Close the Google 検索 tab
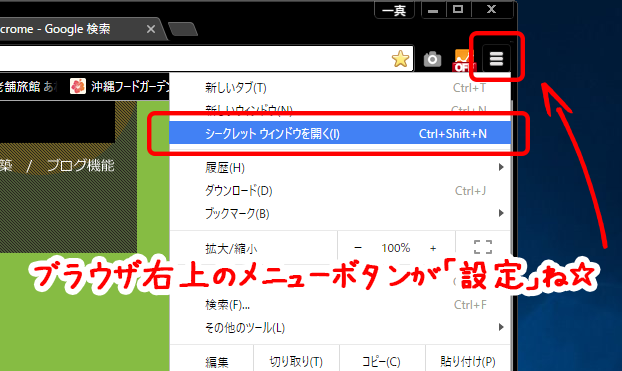This screenshot has height=371, width=622. (151, 29)
